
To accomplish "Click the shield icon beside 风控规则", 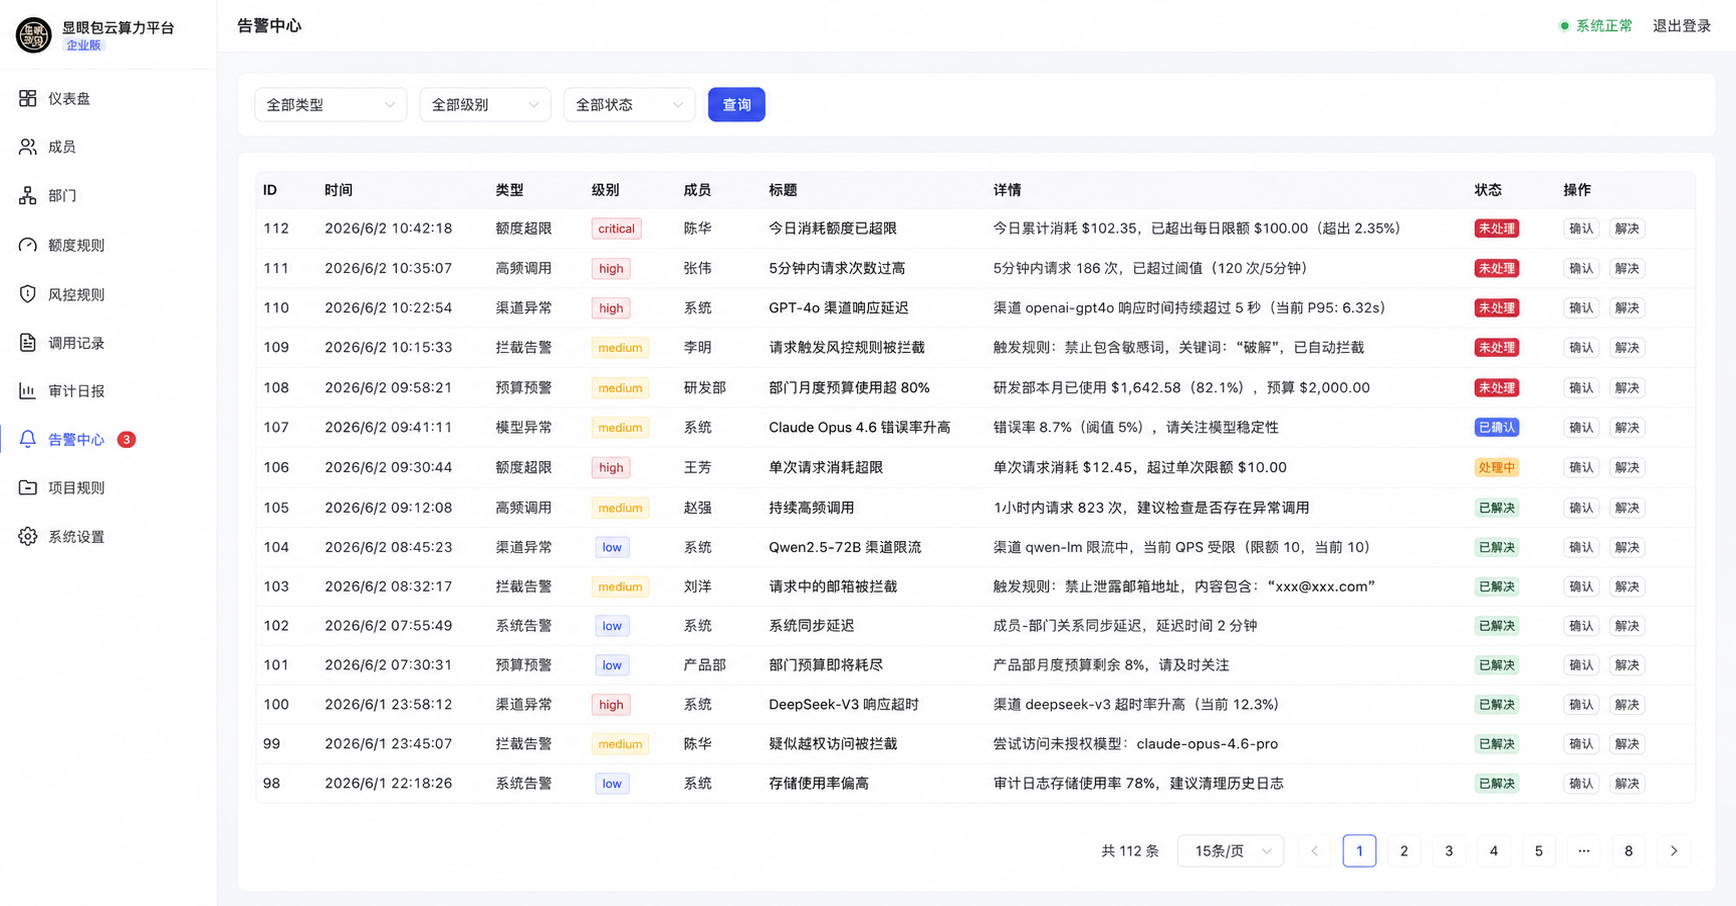I will (x=28, y=294).
